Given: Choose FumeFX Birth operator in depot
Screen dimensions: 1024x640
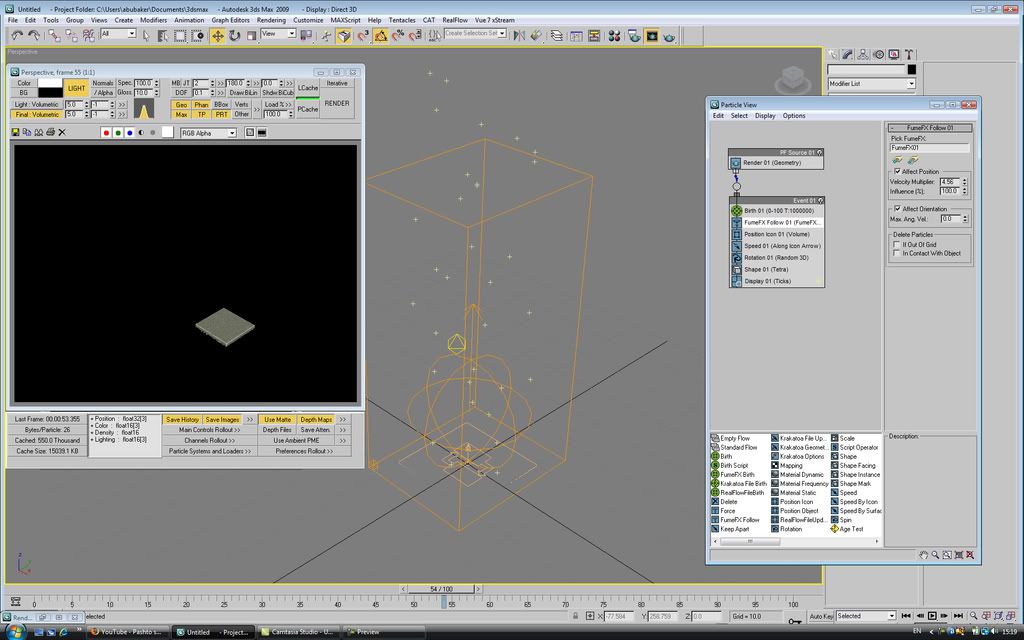Looking at the screenshot, I should 738,475.
